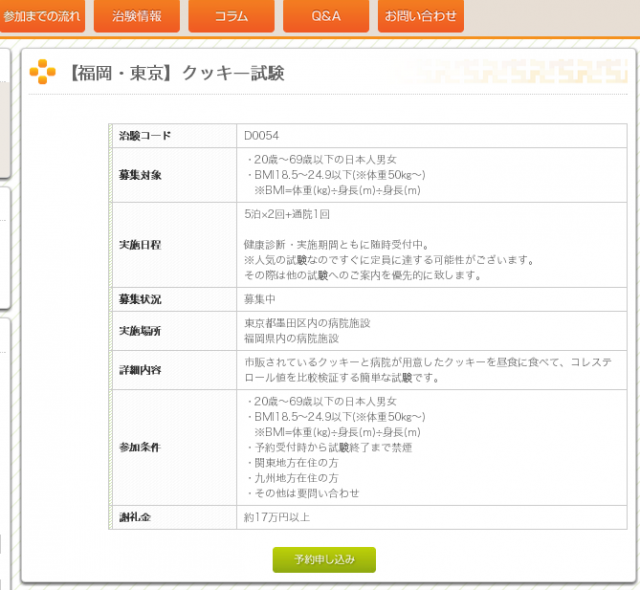The width and height of the screenshot is (640, 590).
Task: Click the 募集対象 row label
Action: (140, 175)
